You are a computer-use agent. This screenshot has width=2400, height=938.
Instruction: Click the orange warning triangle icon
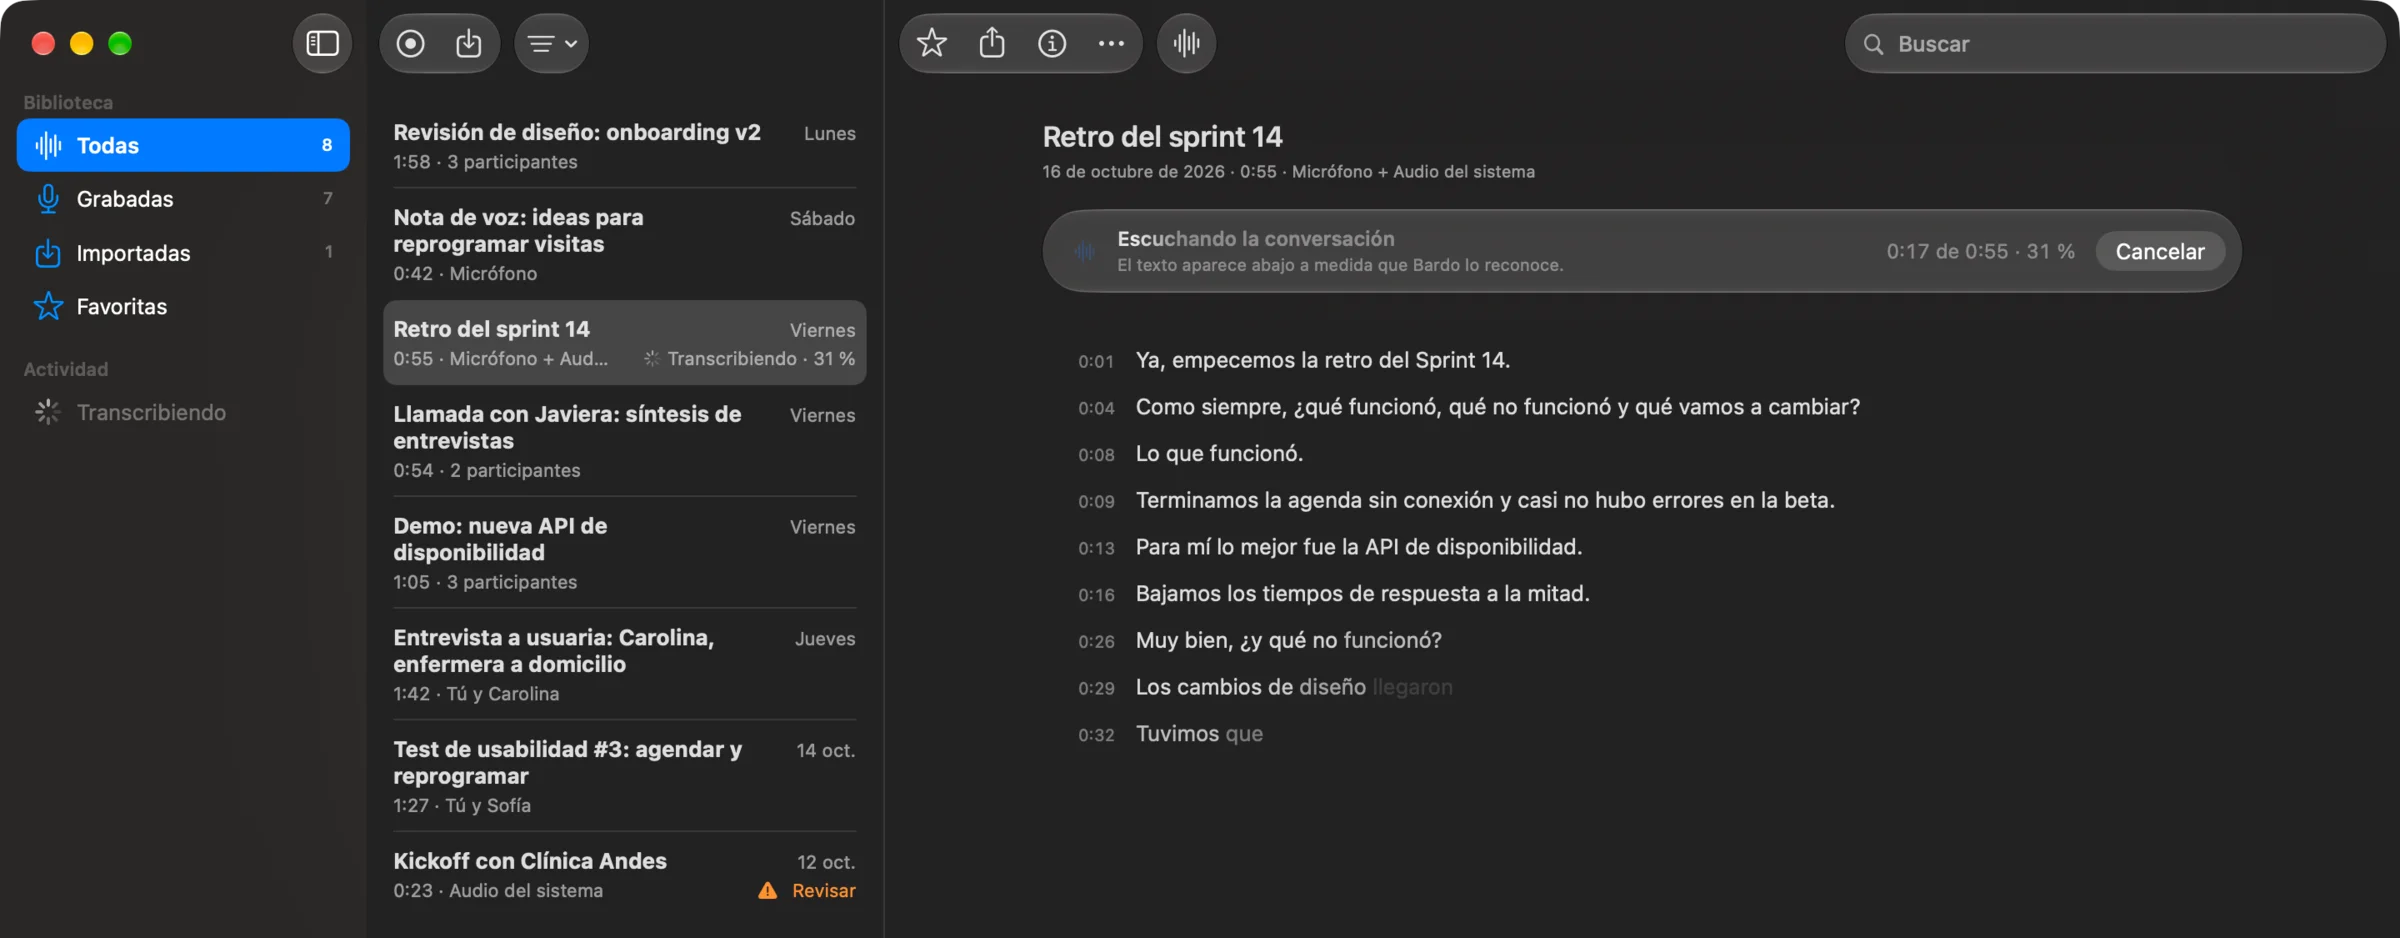pos(767,890)
